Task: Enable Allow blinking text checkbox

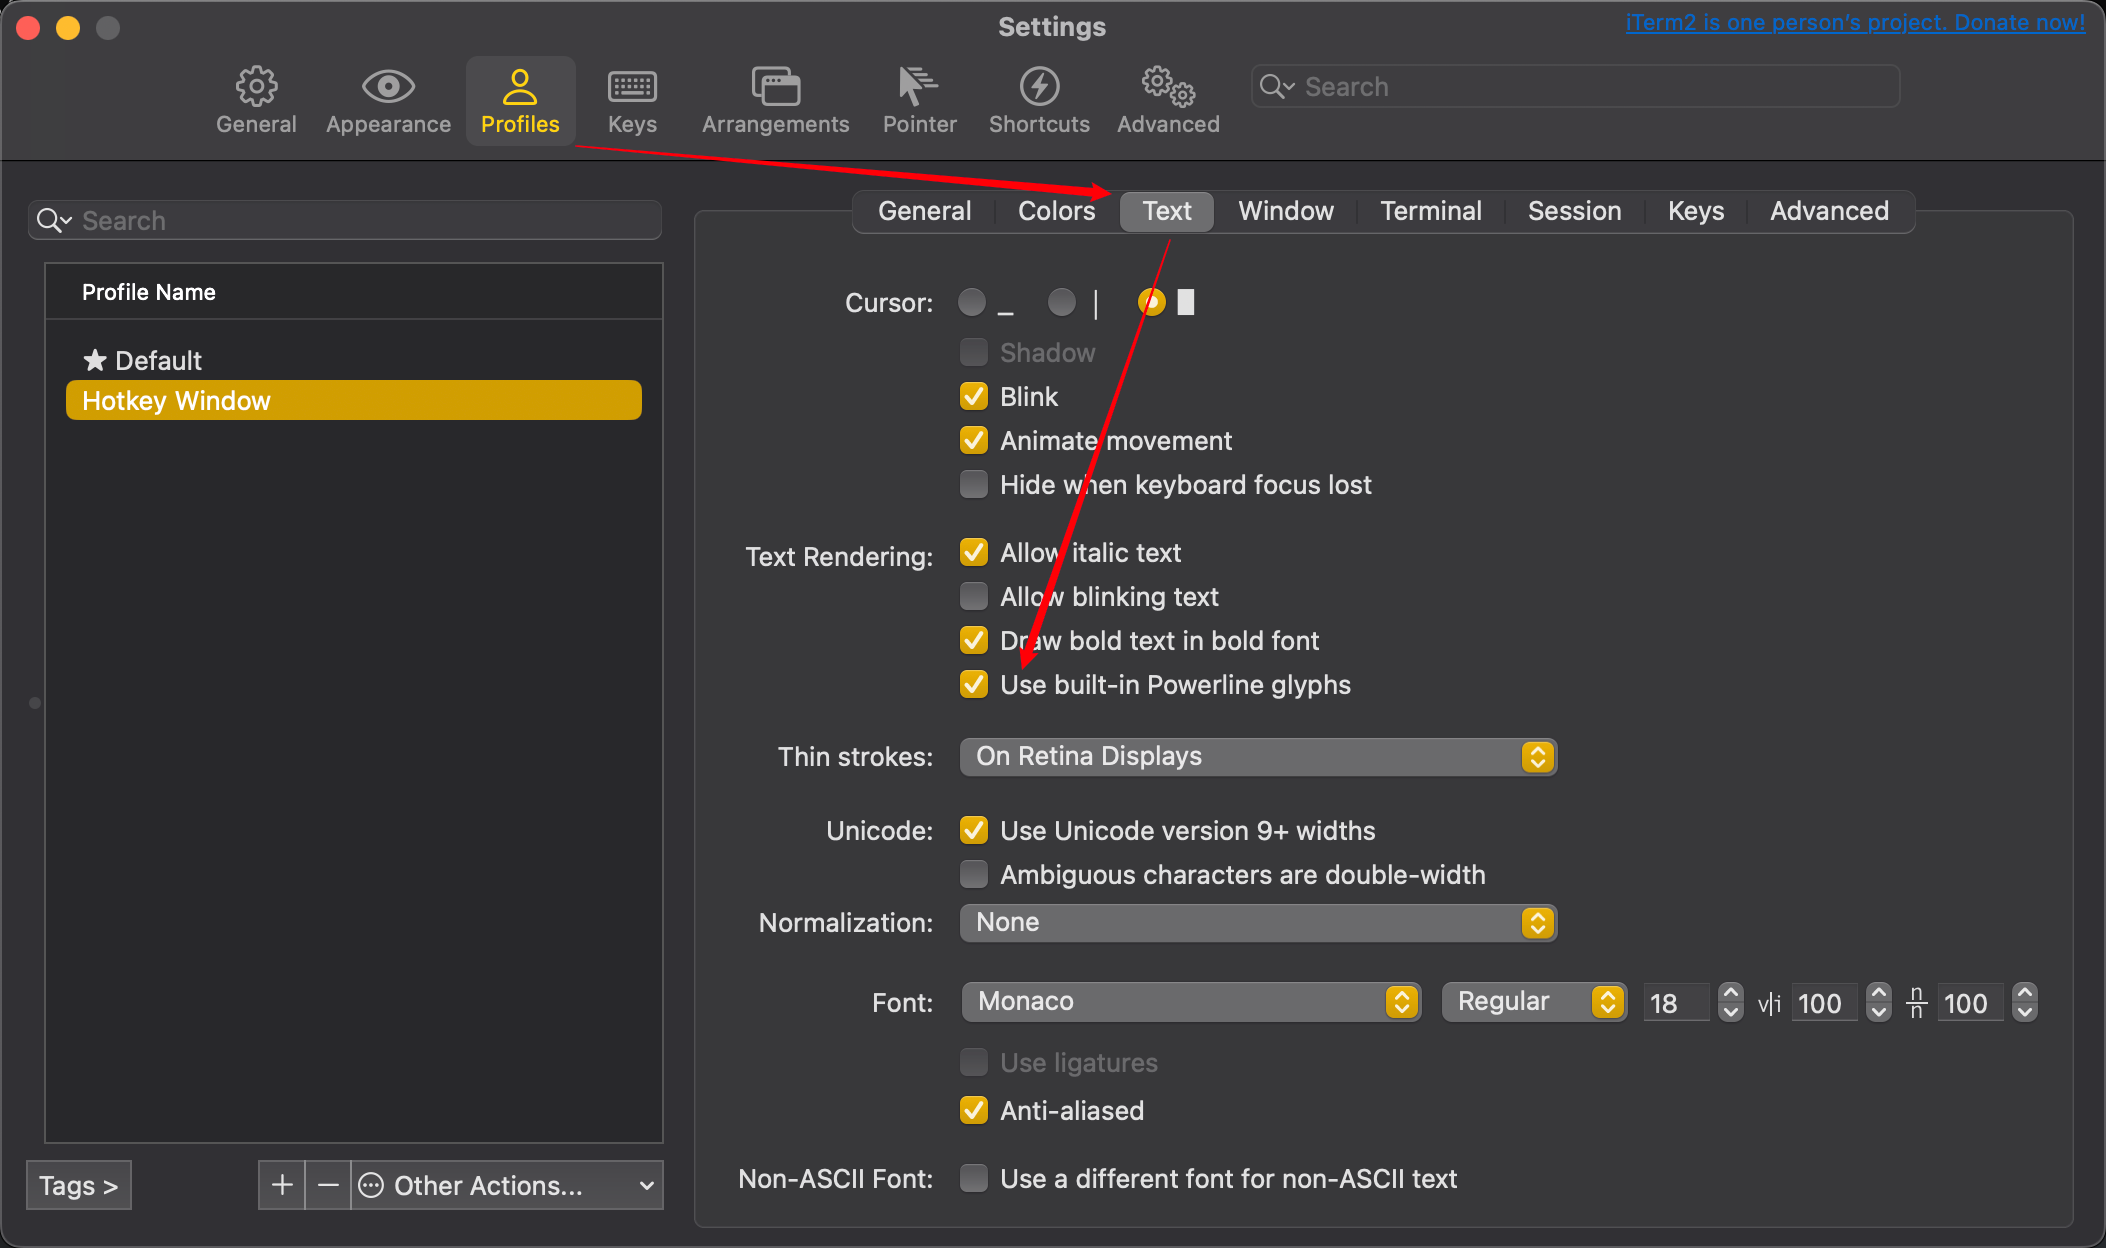Action: tap(974, 597)
